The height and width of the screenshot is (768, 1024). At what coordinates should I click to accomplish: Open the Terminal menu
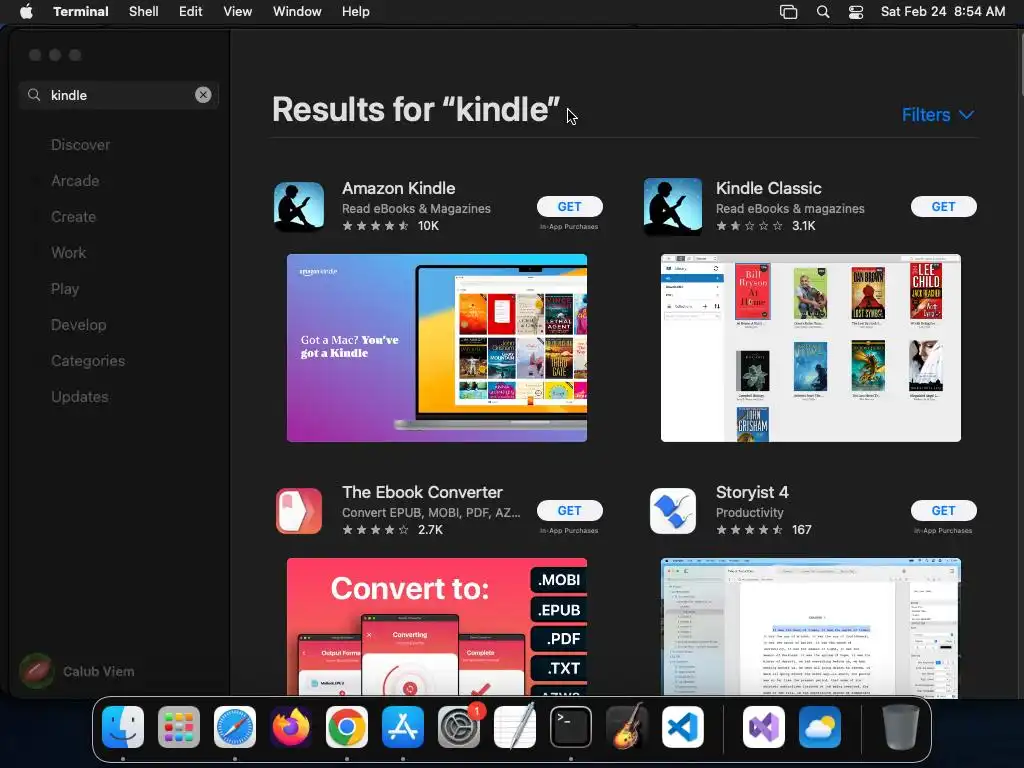(x=81, y=11)
